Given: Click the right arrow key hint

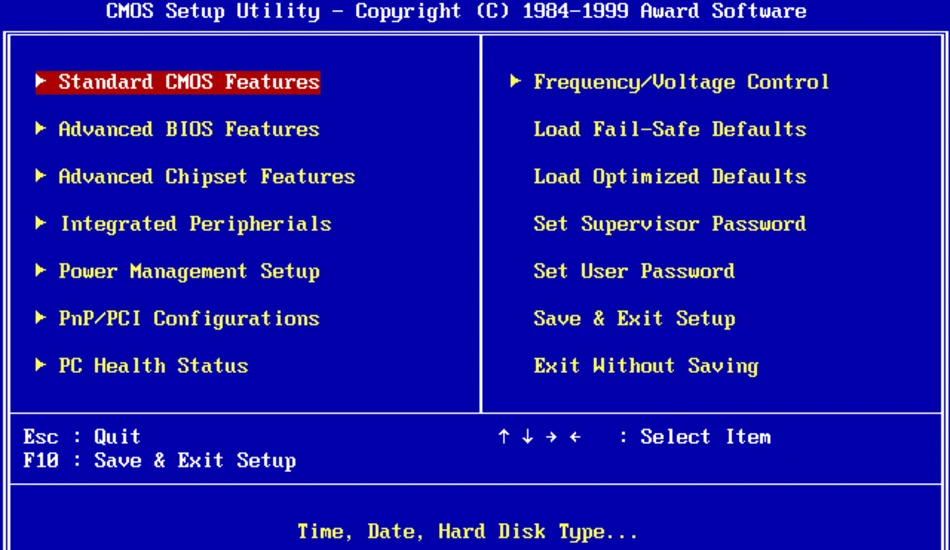Looking at the screenshot, I should tap(551, 436).
